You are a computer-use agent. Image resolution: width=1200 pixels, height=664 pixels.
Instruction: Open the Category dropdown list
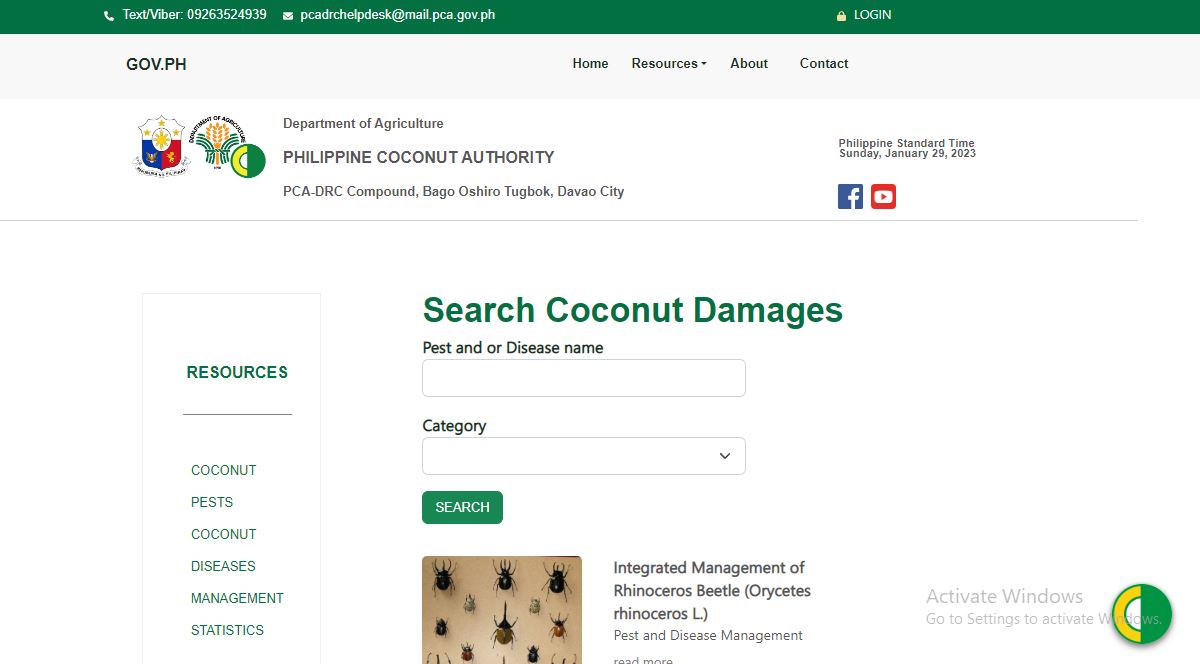[584, 456]
